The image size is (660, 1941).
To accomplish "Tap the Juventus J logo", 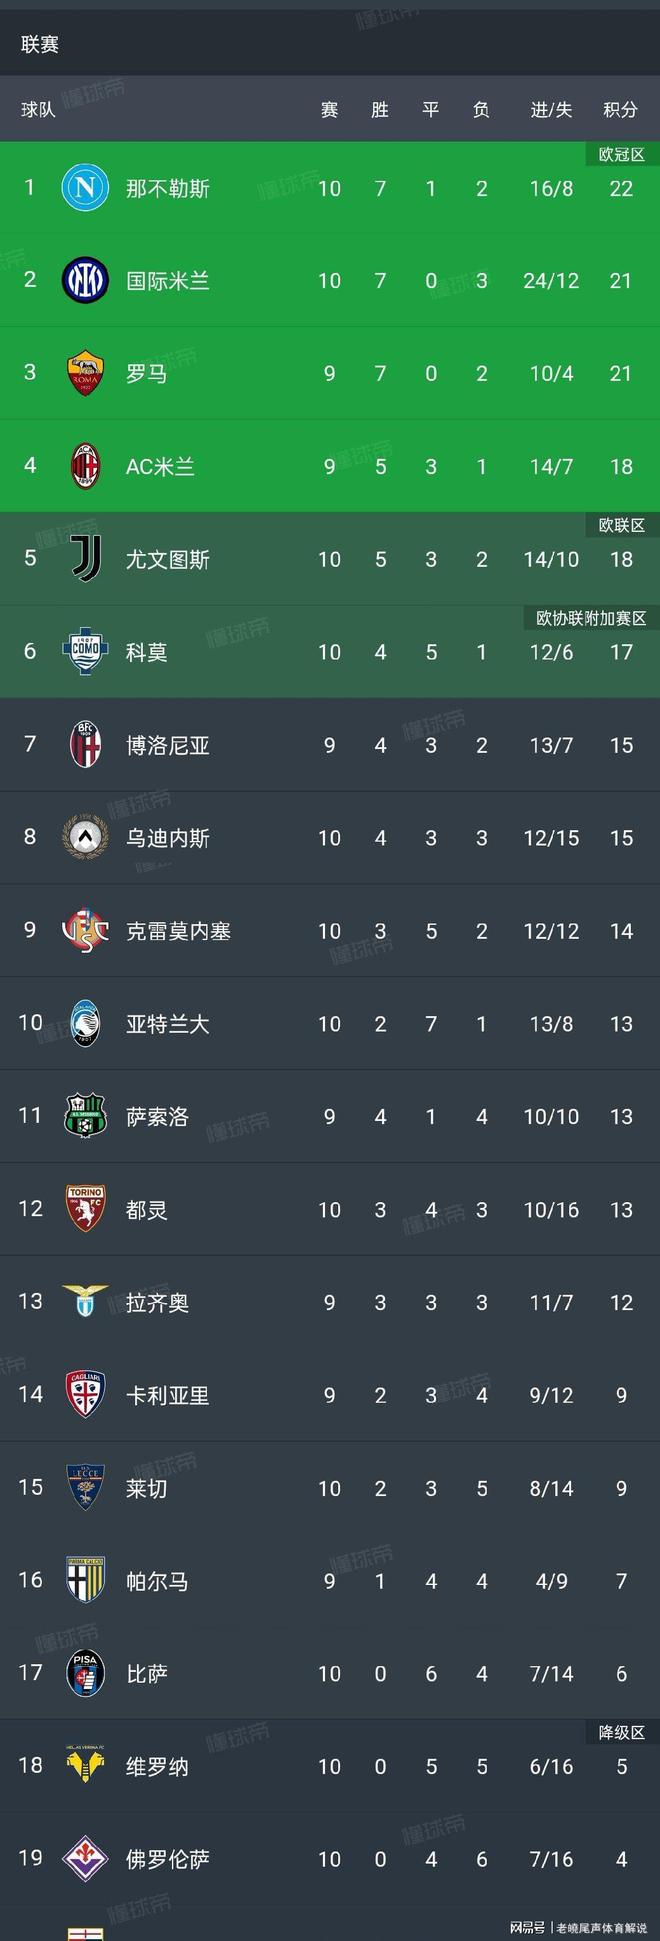I will click(x=85, y=560).
